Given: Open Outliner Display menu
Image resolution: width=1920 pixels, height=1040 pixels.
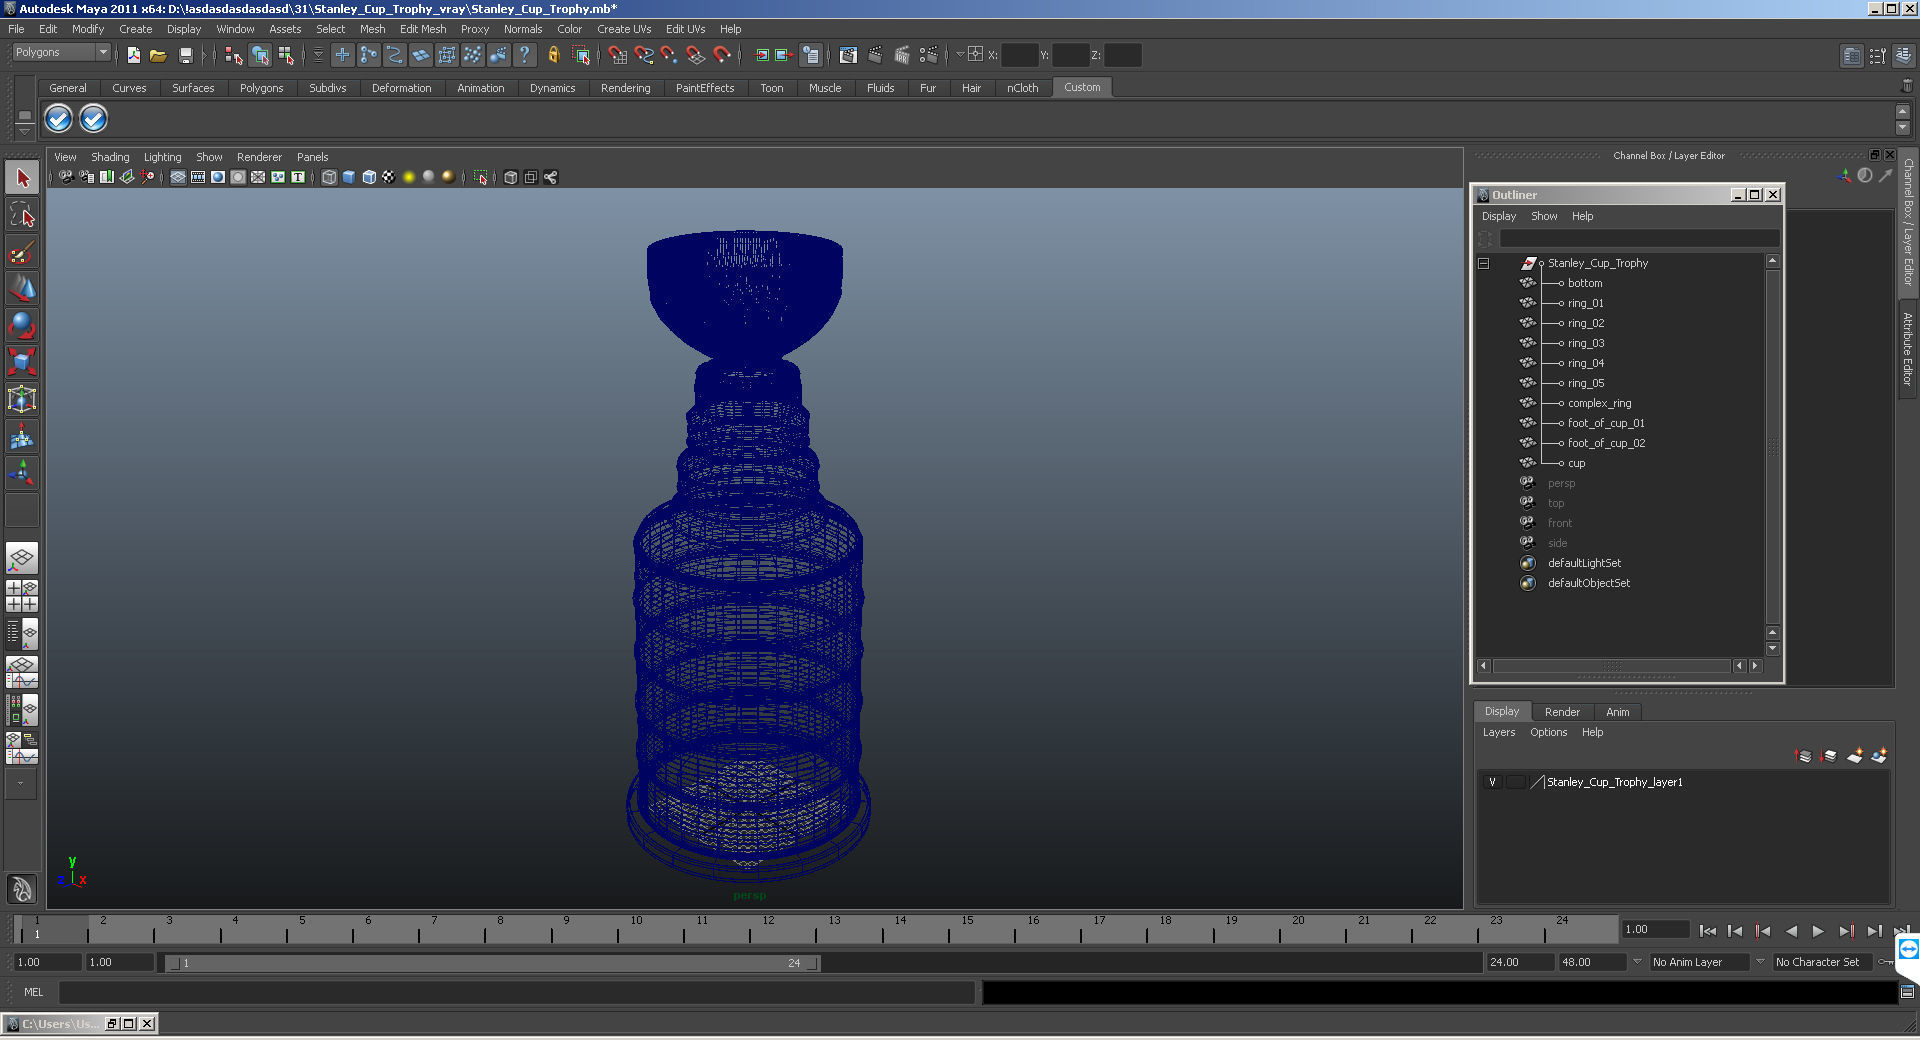Looking at the screenshot, I should pyautogui.click(x=1498, y=216).
